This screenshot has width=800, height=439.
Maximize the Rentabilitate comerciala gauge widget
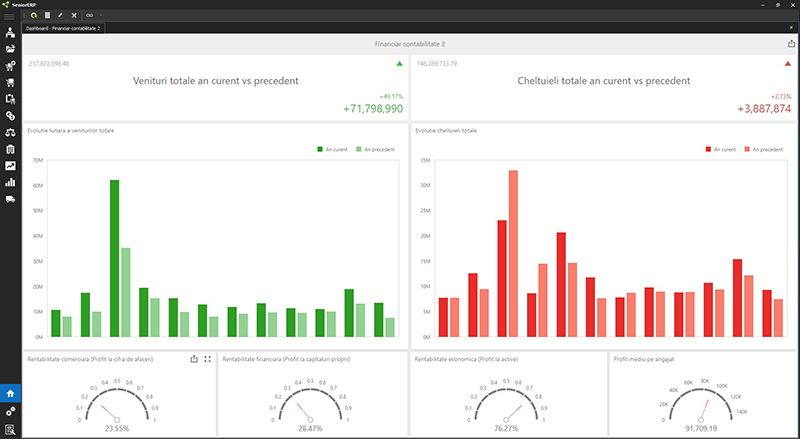point(207,359)
